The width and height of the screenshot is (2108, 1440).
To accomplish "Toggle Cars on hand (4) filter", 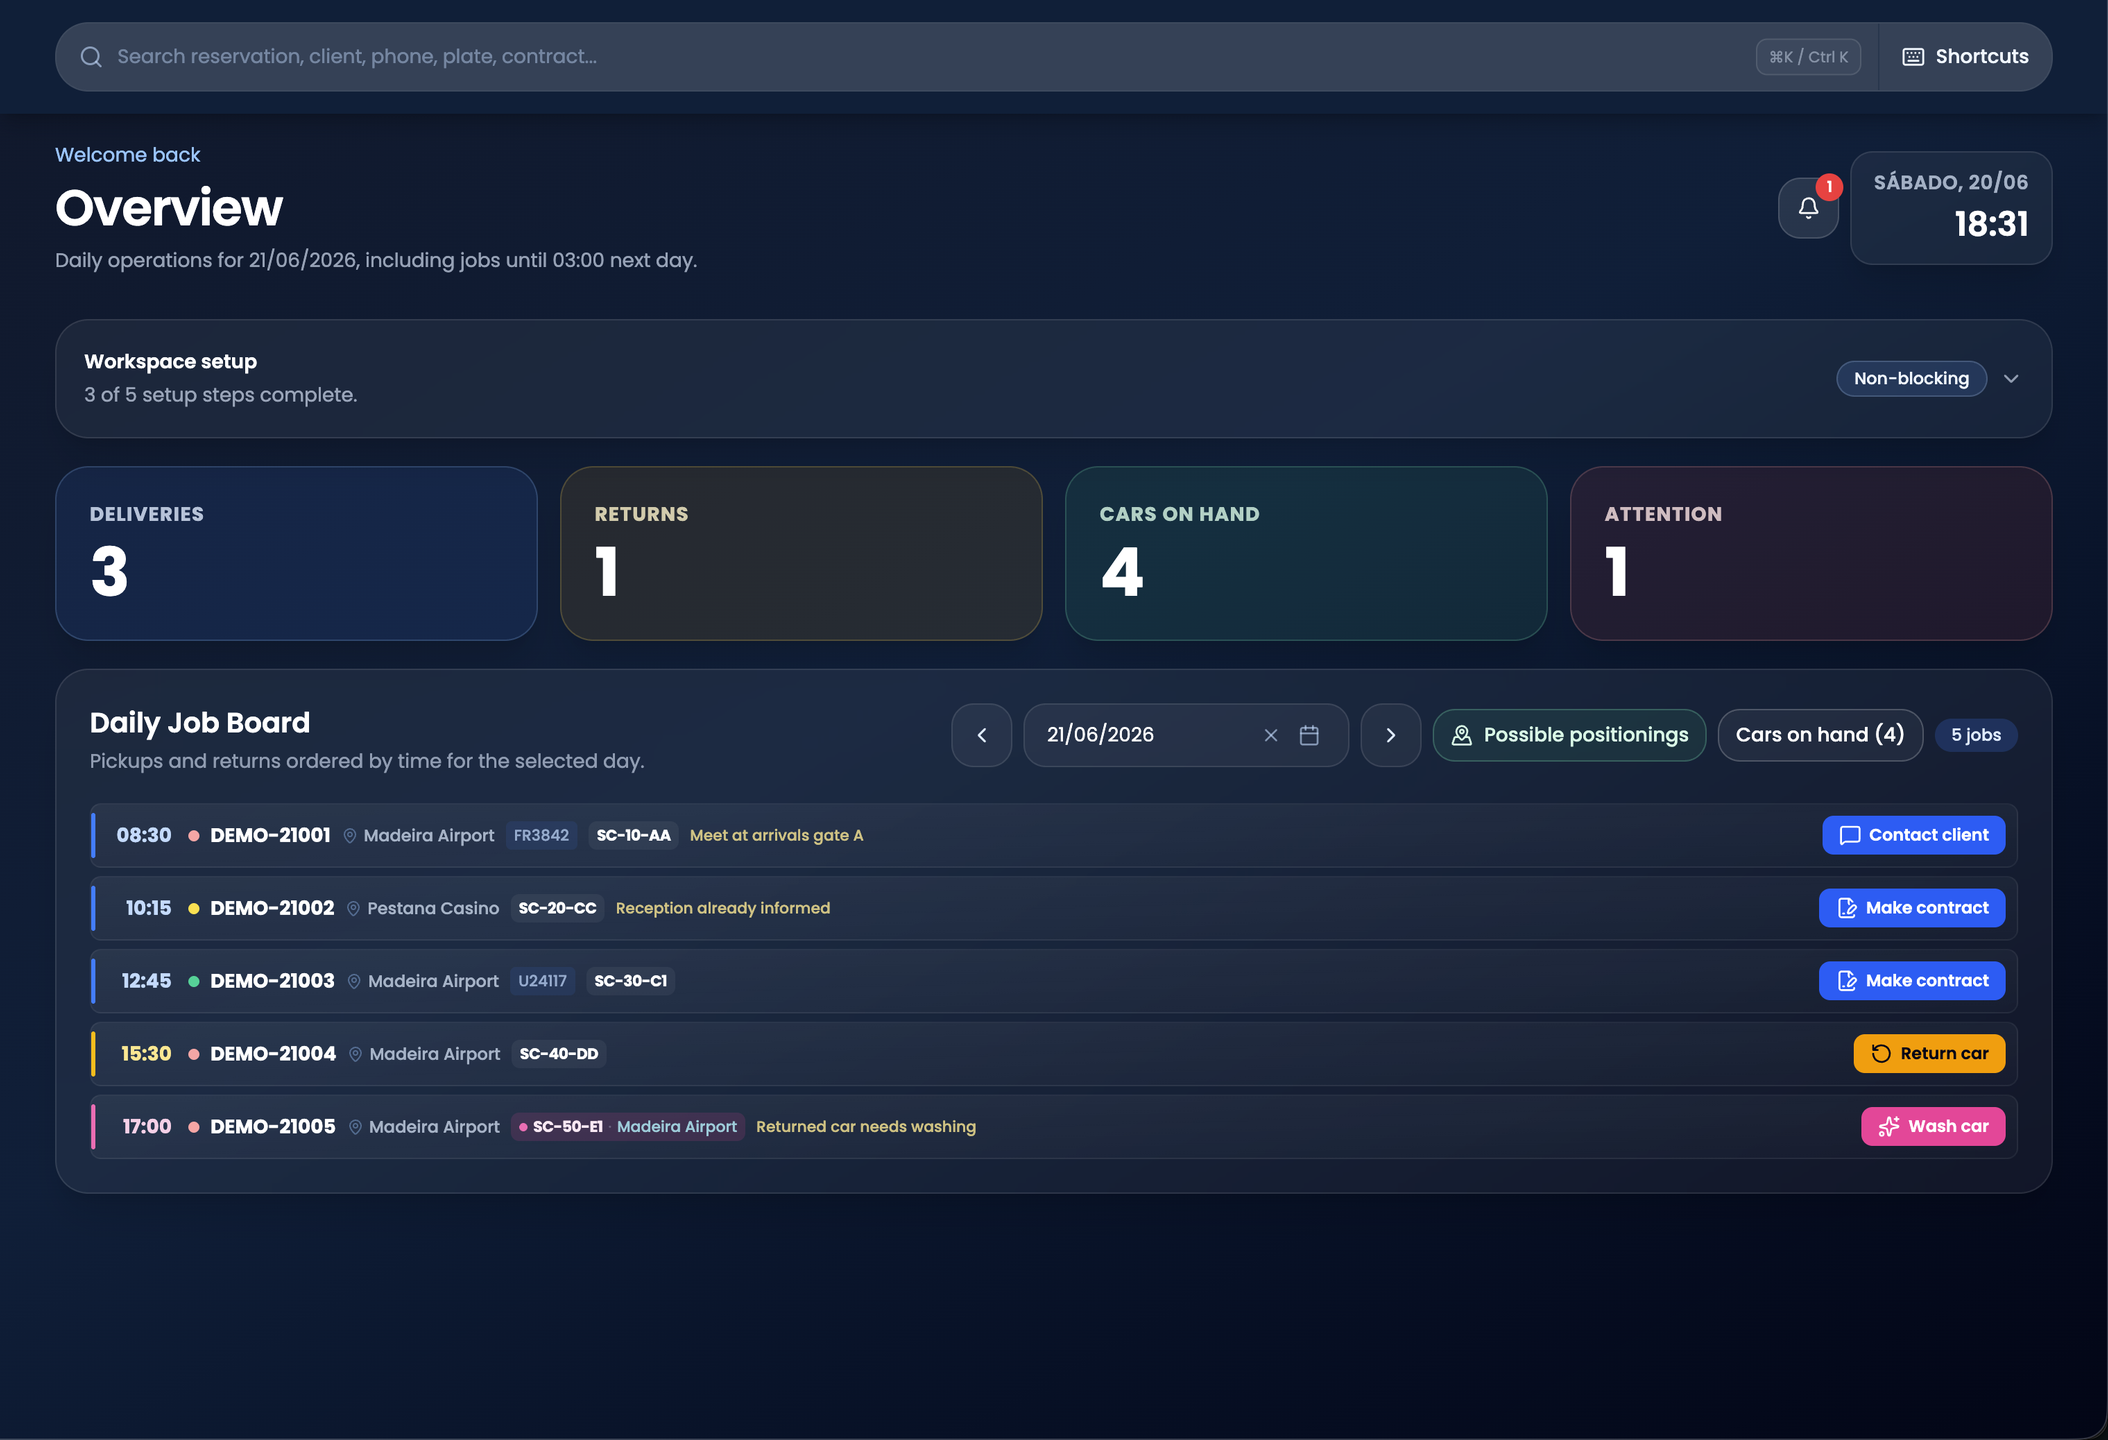I will coord(1820,735).
